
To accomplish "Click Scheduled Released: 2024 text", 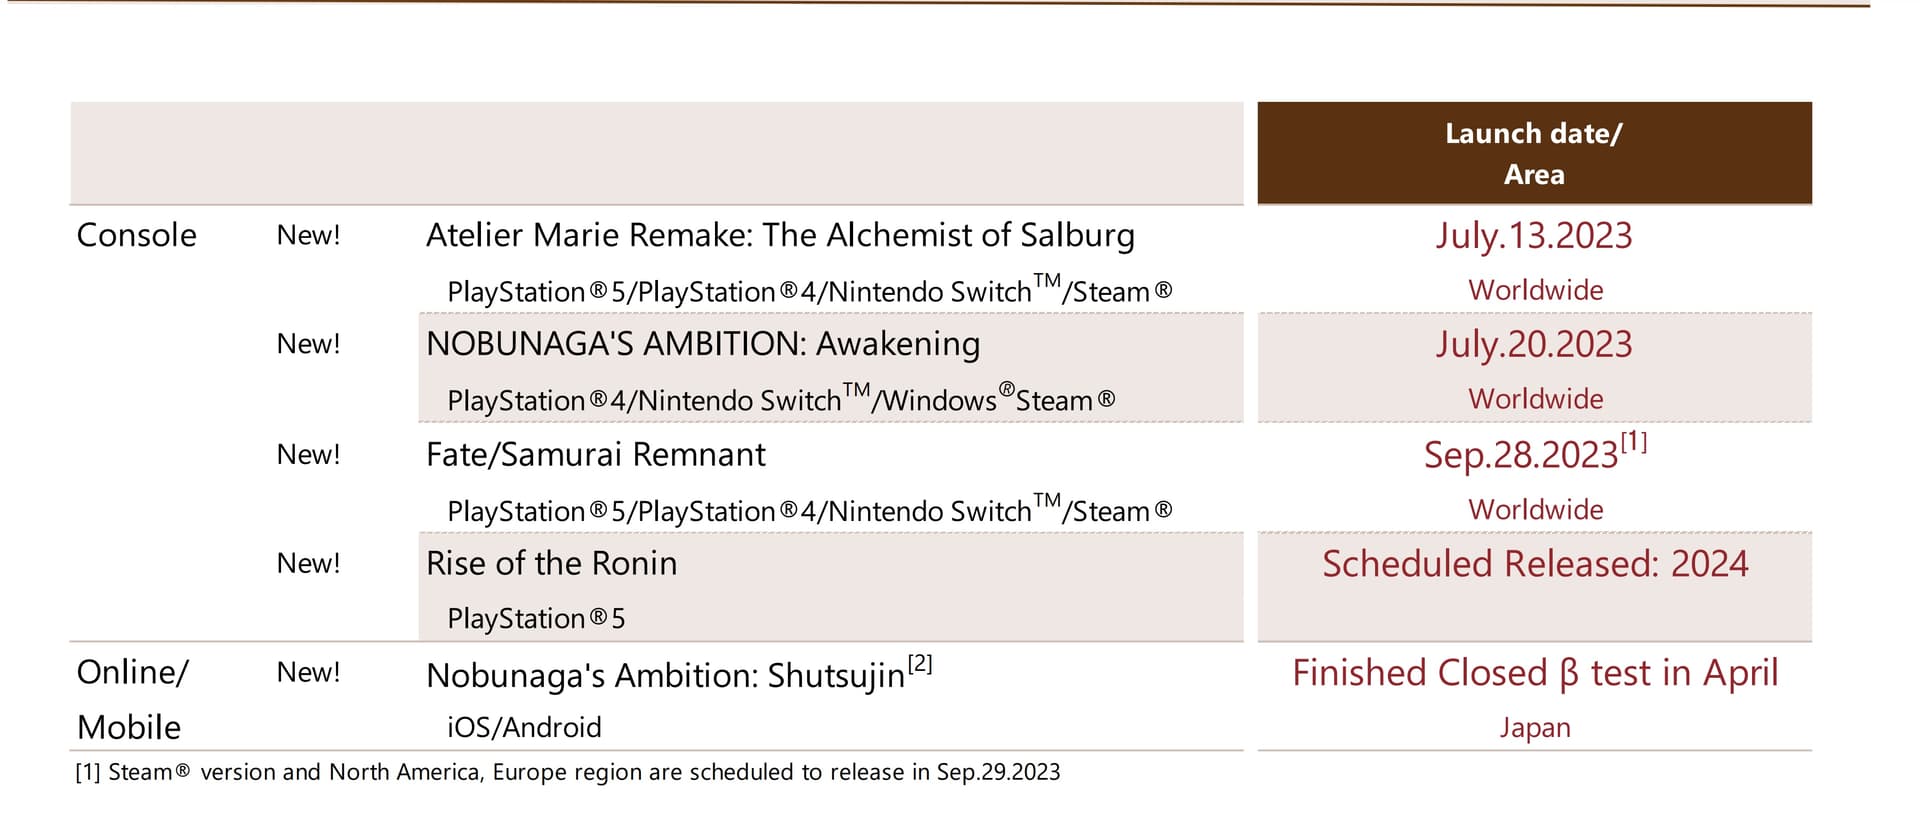I will click(1535, 564).
